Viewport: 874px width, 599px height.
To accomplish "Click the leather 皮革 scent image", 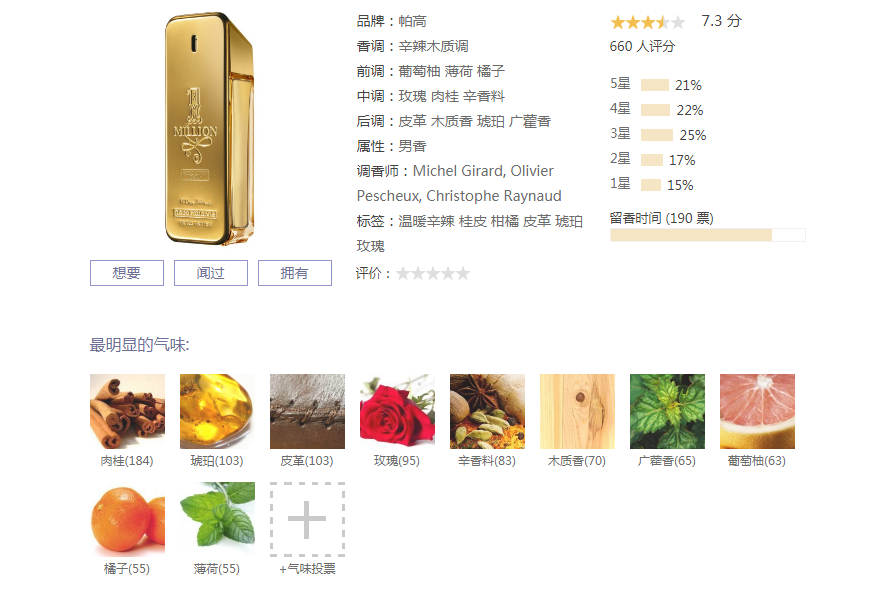I will coord(308,411).
